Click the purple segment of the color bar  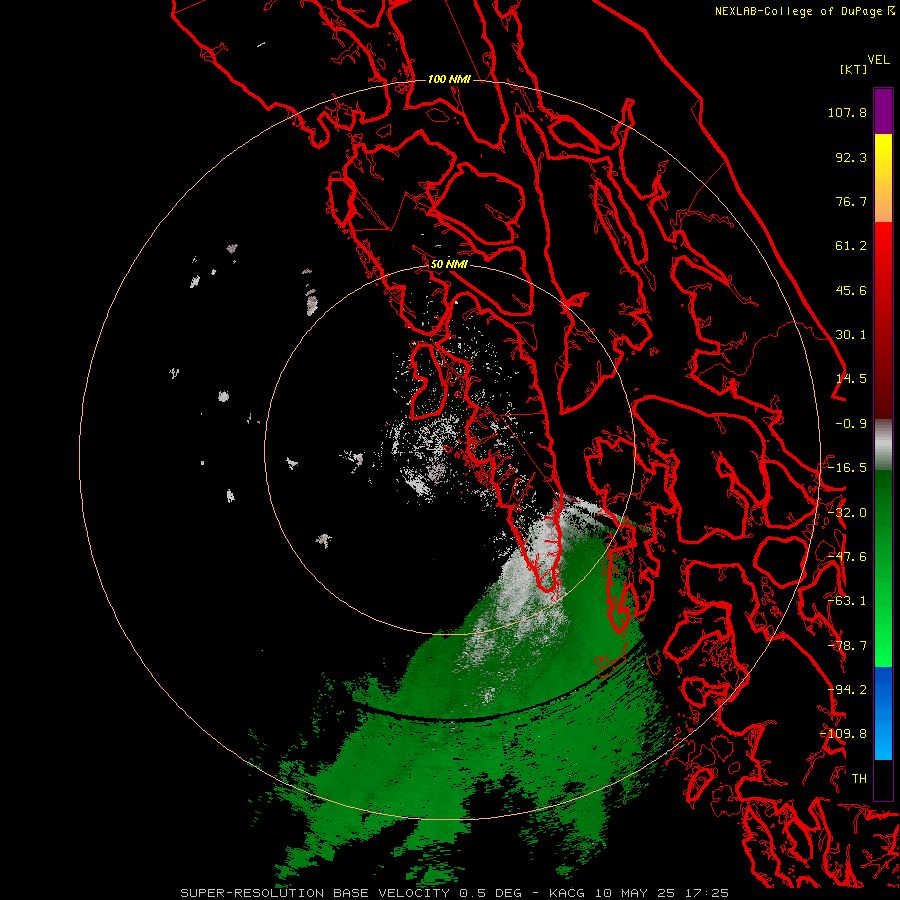pyautogui.click(x=883, y=111)
